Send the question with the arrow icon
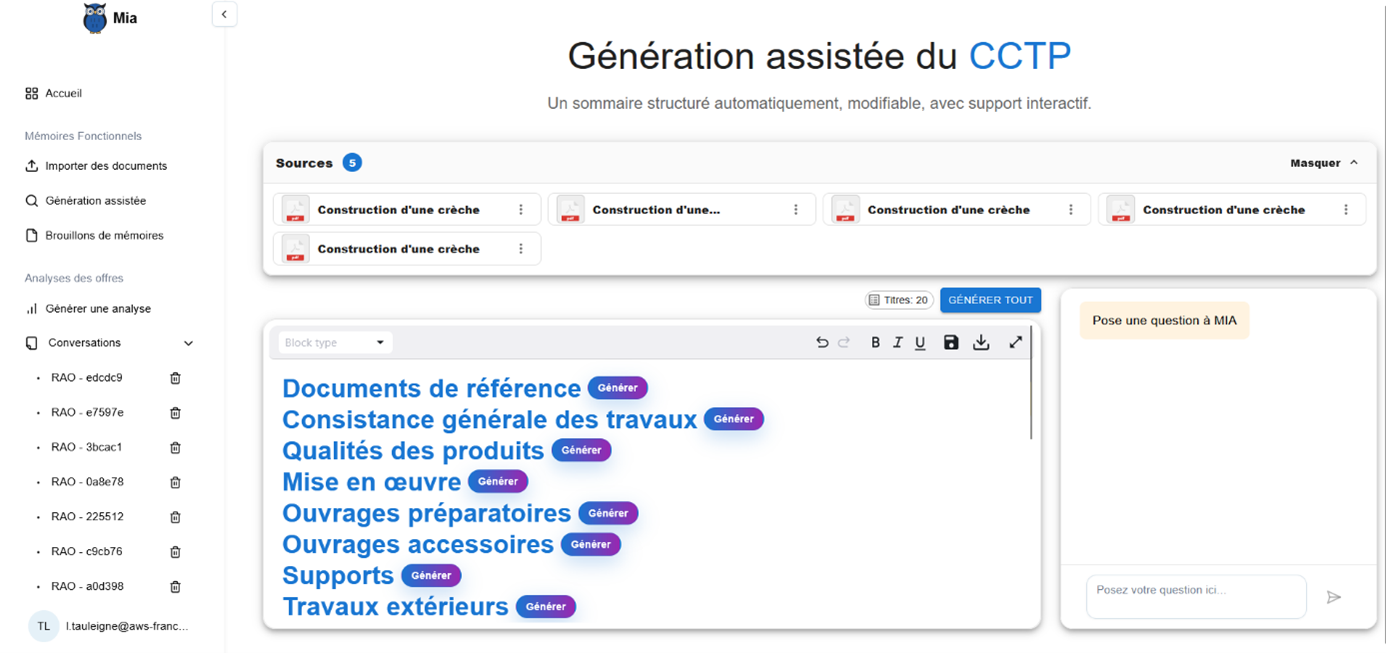Image resolution: width=1386 pixels, height=653 pixels. click(1333, 597)
